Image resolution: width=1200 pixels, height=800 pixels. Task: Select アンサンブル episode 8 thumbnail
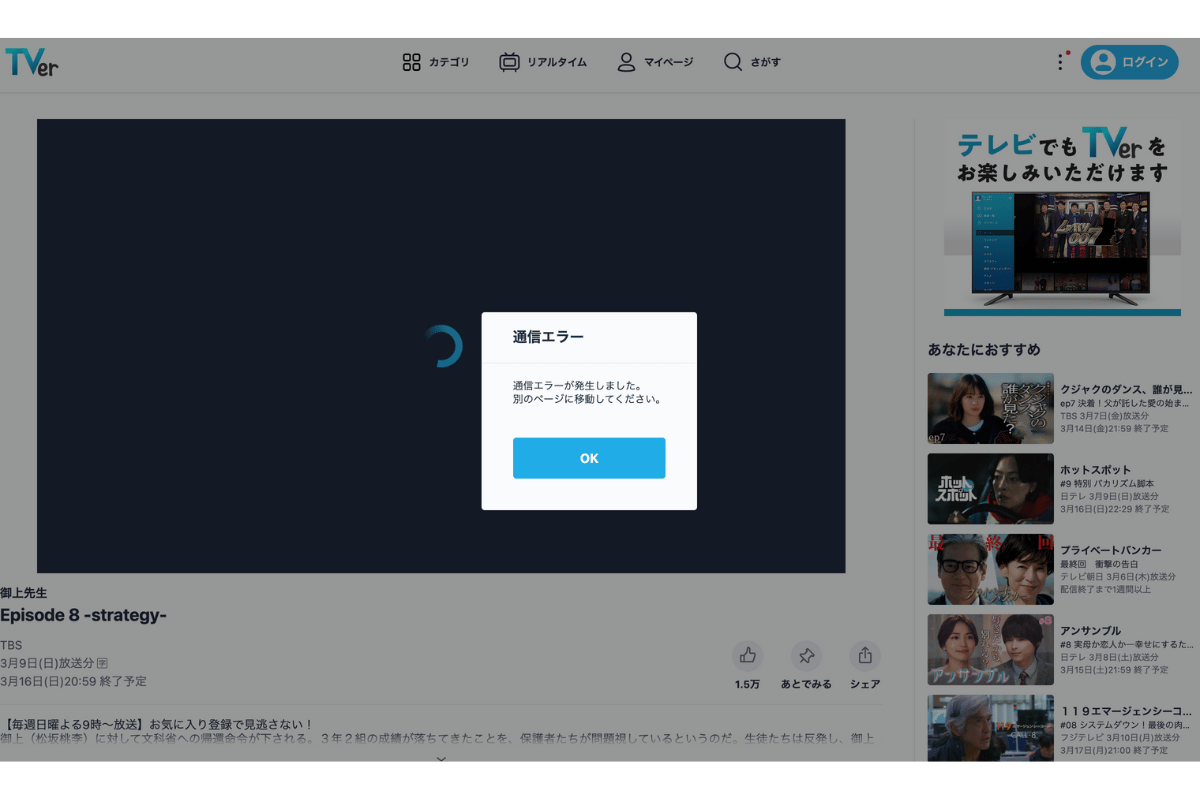point(990,650)
